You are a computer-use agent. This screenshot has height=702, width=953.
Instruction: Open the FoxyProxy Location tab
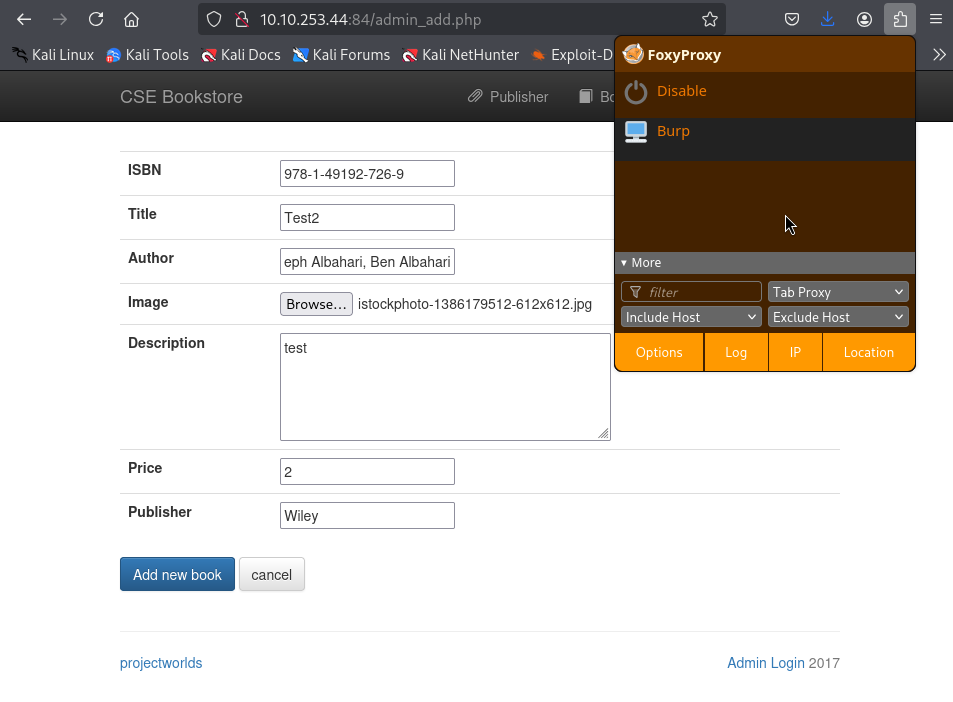coord(869,353)
